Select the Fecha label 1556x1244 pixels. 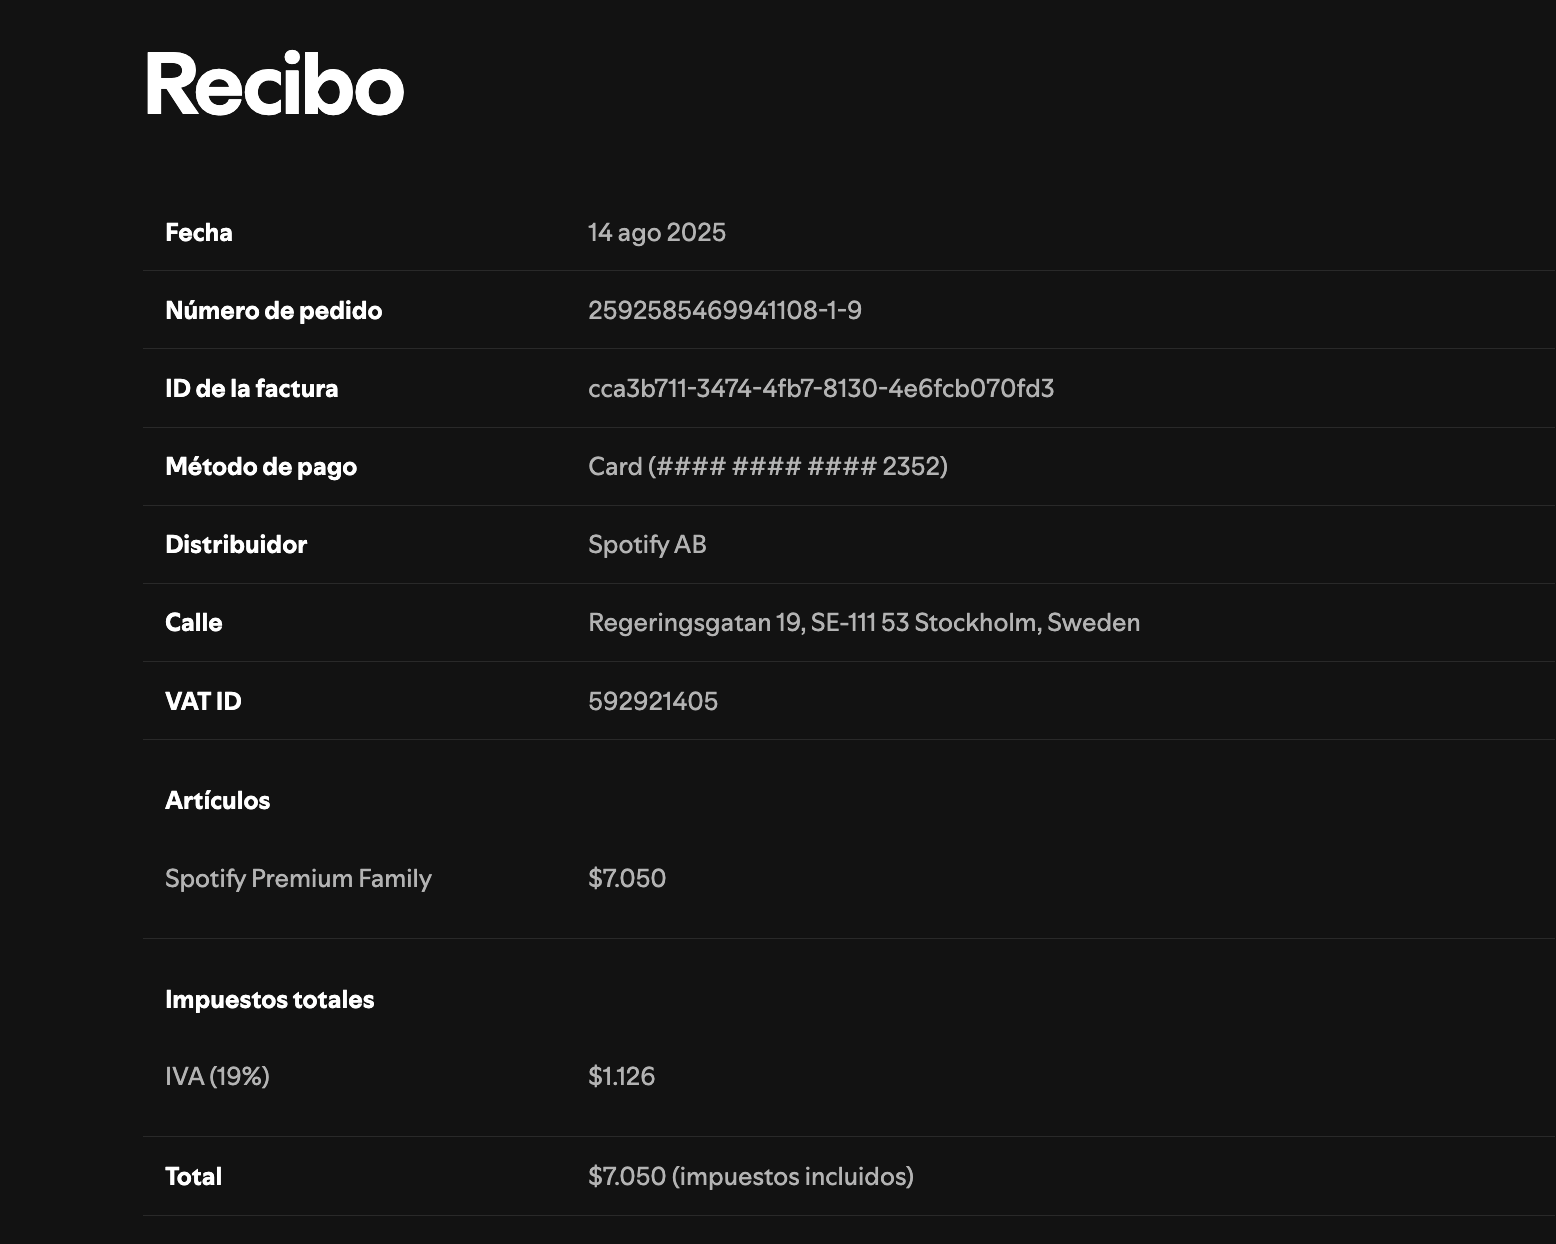[198, 233]
